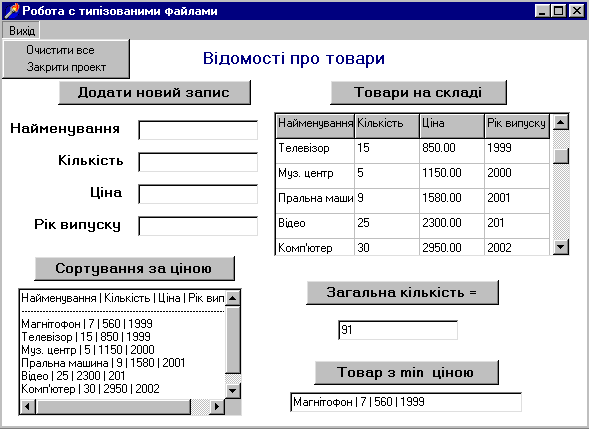Image resolution: width=589 pixels, height=429 pixels.
Task: Select the Муз. центр cell in table
Action: (x=315, y=176)
